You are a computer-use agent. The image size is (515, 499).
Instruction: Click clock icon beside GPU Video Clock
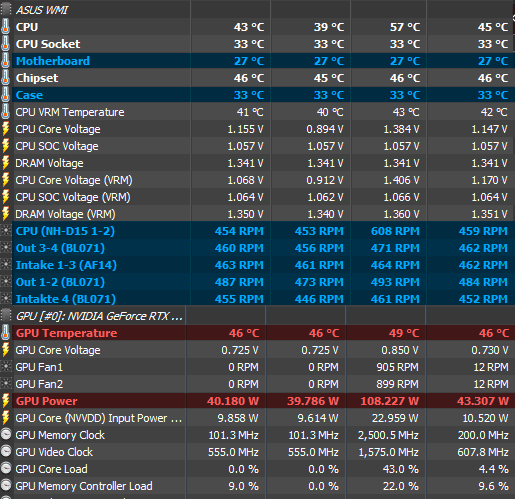pos(6,451)
